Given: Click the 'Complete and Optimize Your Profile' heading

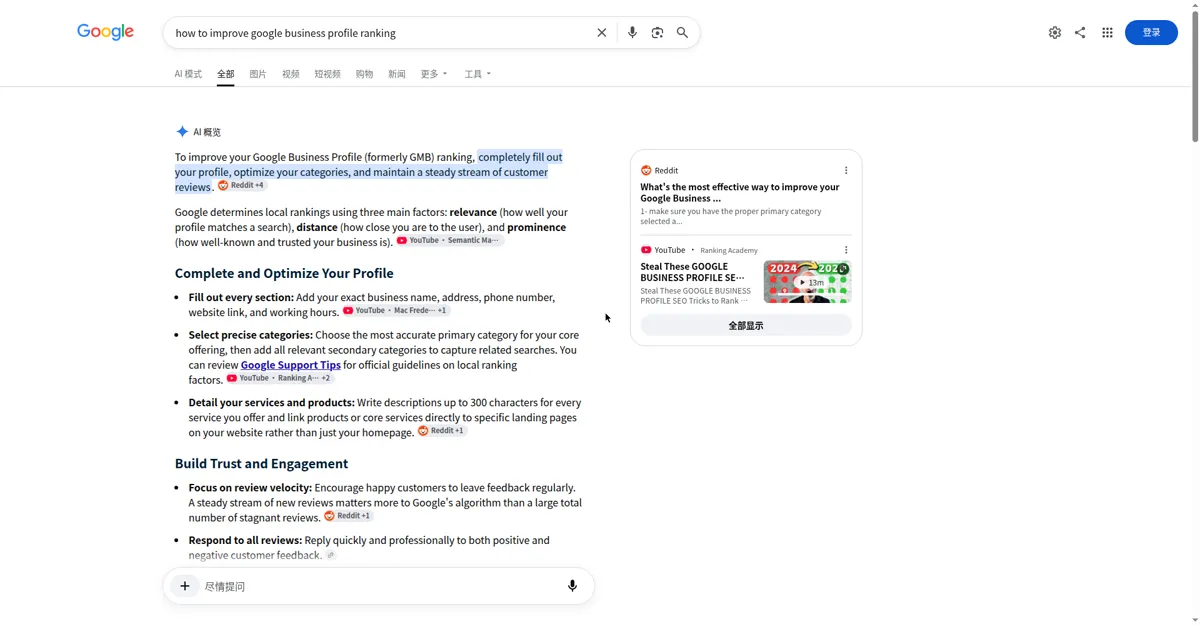Looking at the screenshot, I should 284,273.
